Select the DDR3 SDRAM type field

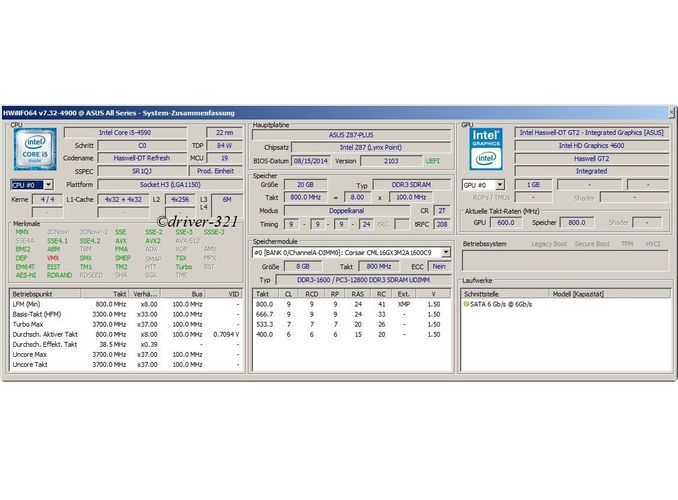click(411, 184)
